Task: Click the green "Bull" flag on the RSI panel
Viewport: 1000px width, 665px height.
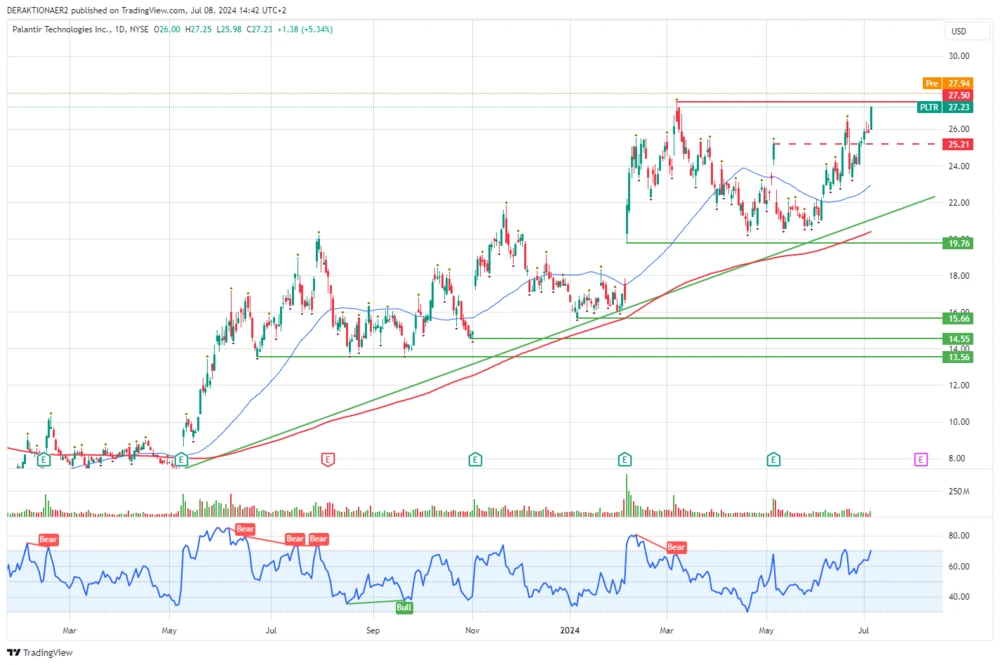Action: [x=406, y=606]
